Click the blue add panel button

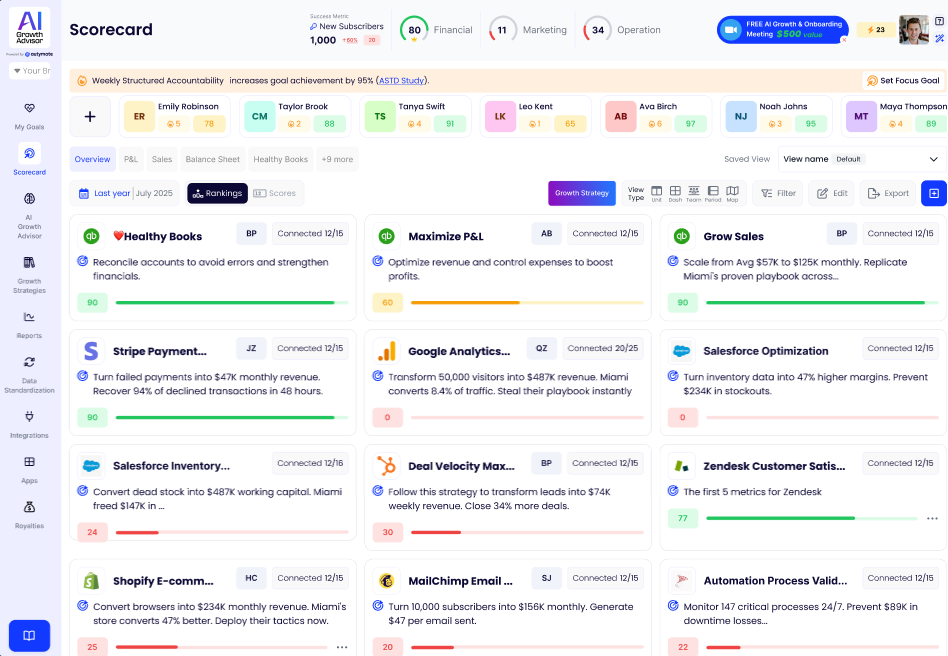933,193
